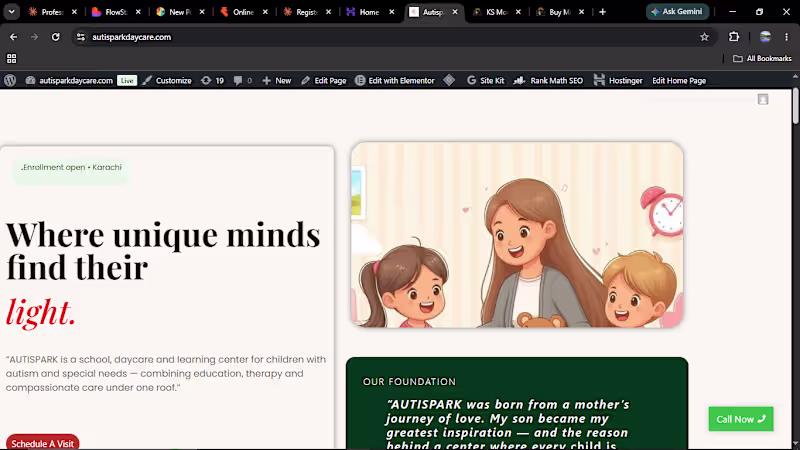
Task: Open Customize in the admin bar
Action: [167, 81]
